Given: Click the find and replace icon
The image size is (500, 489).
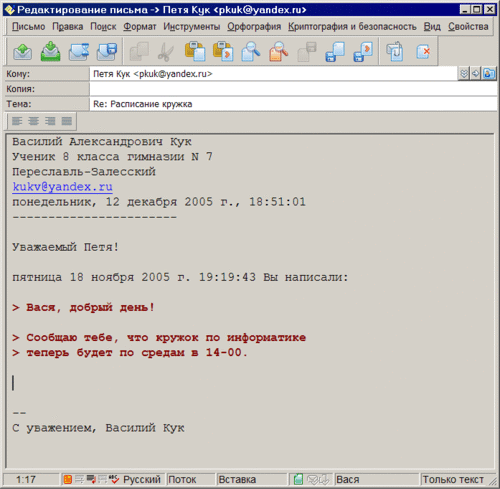Looking at the screenshot, I should [279, 52].
